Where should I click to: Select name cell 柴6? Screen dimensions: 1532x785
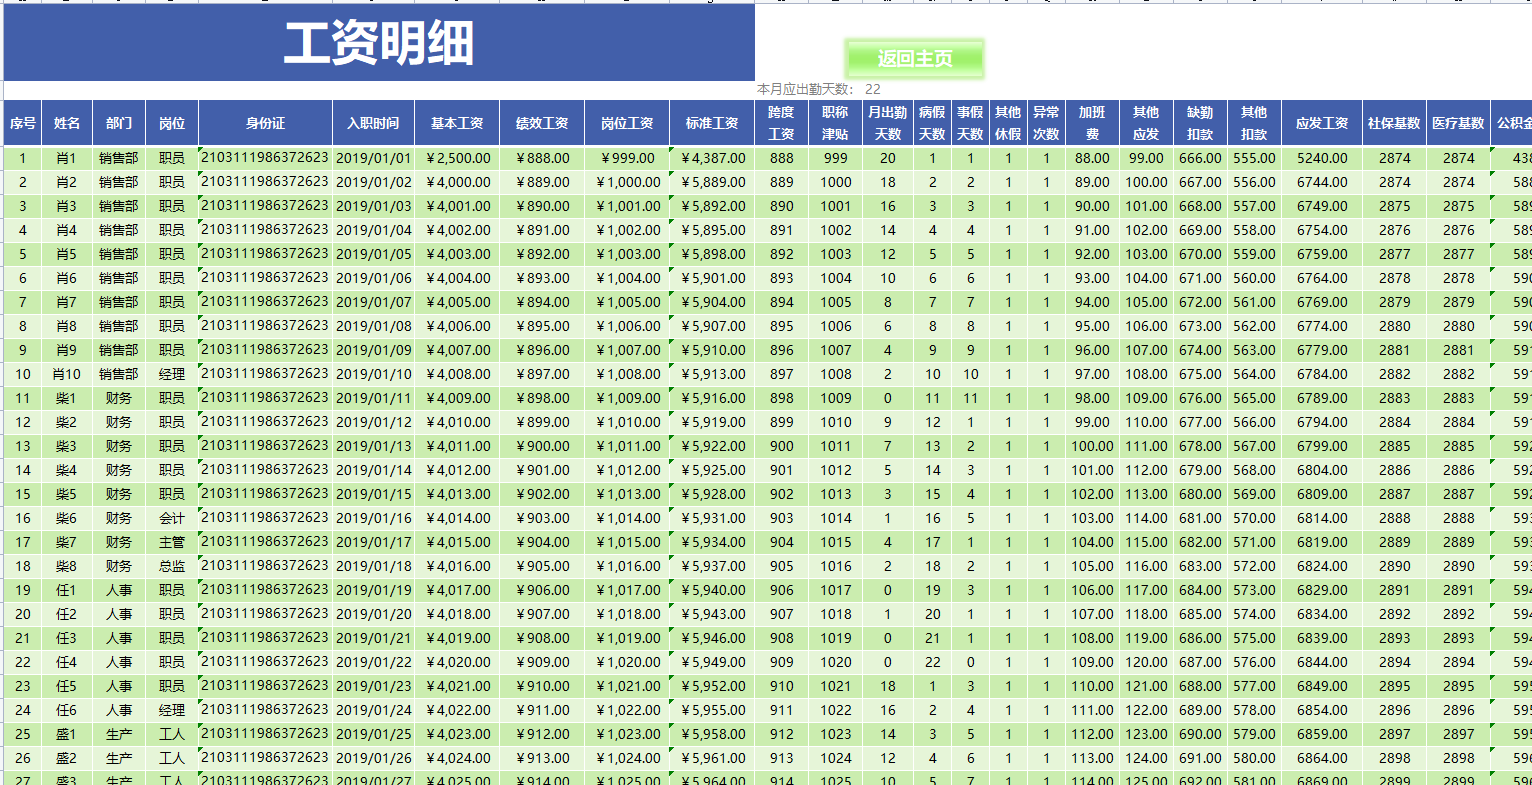click(x=67, y=518)
